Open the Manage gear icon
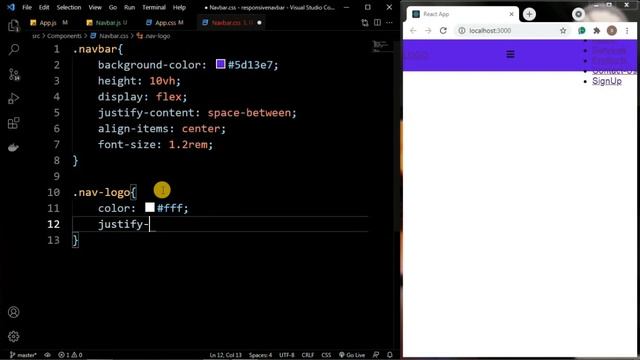This screenshot has width=640, height=360. coord(13,336)
